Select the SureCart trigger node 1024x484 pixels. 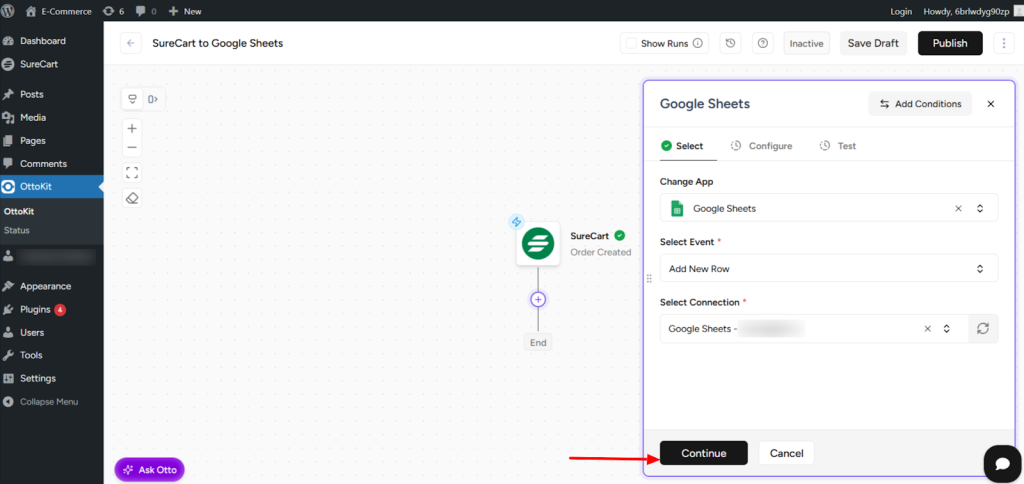538,244
